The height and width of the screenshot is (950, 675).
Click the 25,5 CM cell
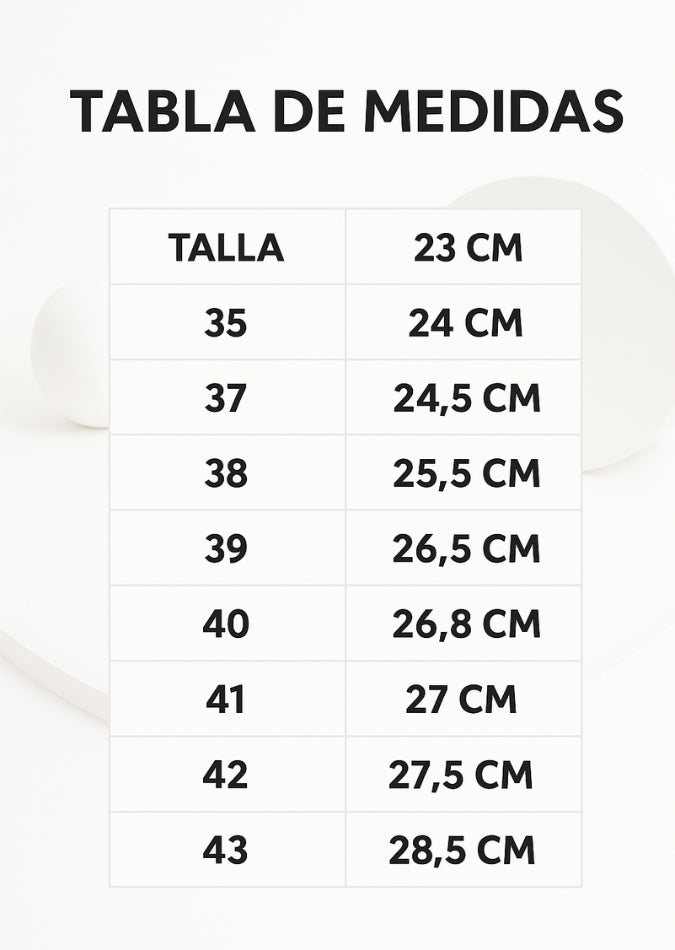pyautogui.click(x=466, y=473)
